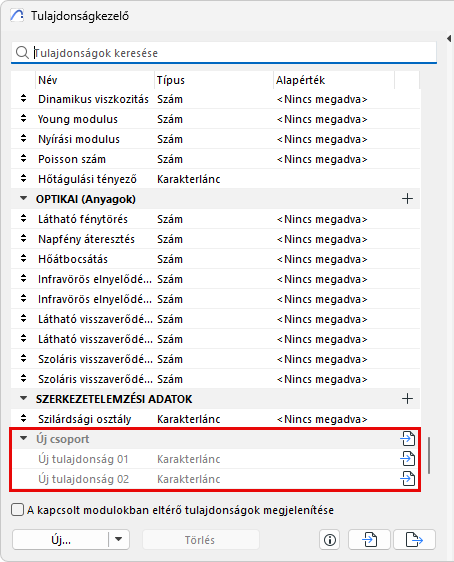Click reorder handle of Szilárdsági osztály

pos(23,419)
